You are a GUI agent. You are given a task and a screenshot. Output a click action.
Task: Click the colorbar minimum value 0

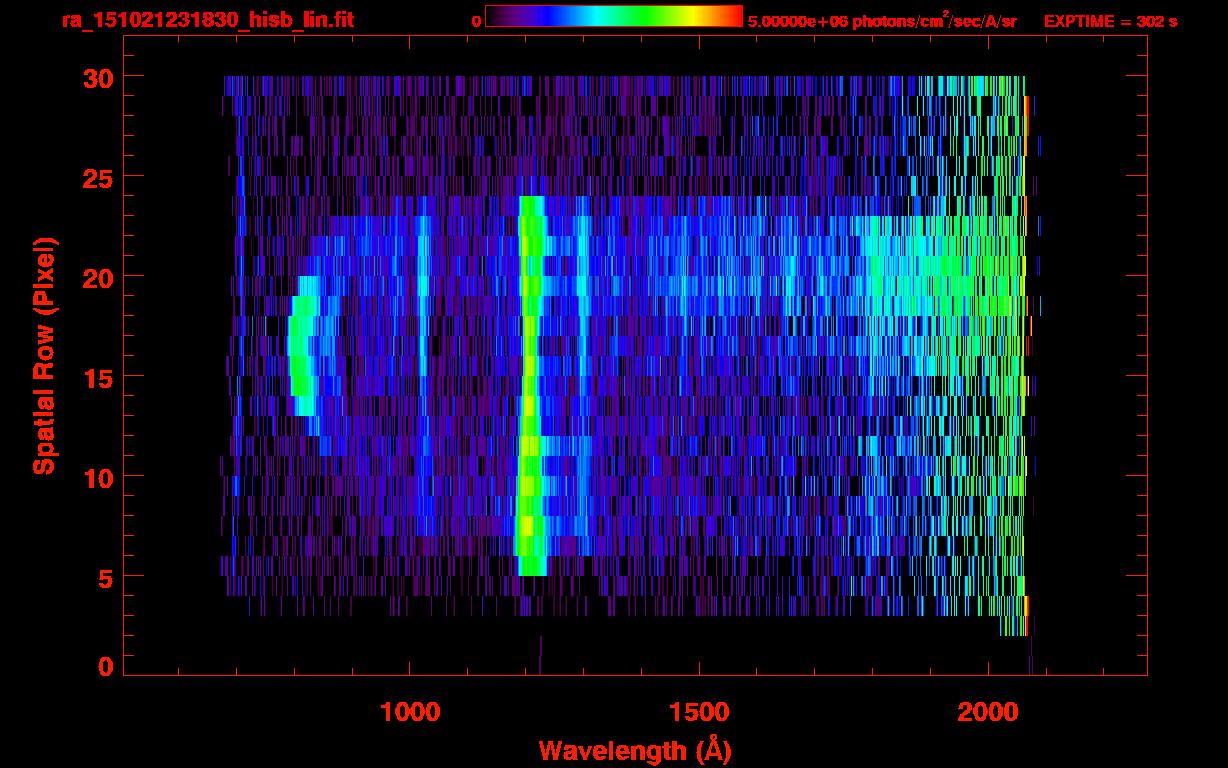476,21
